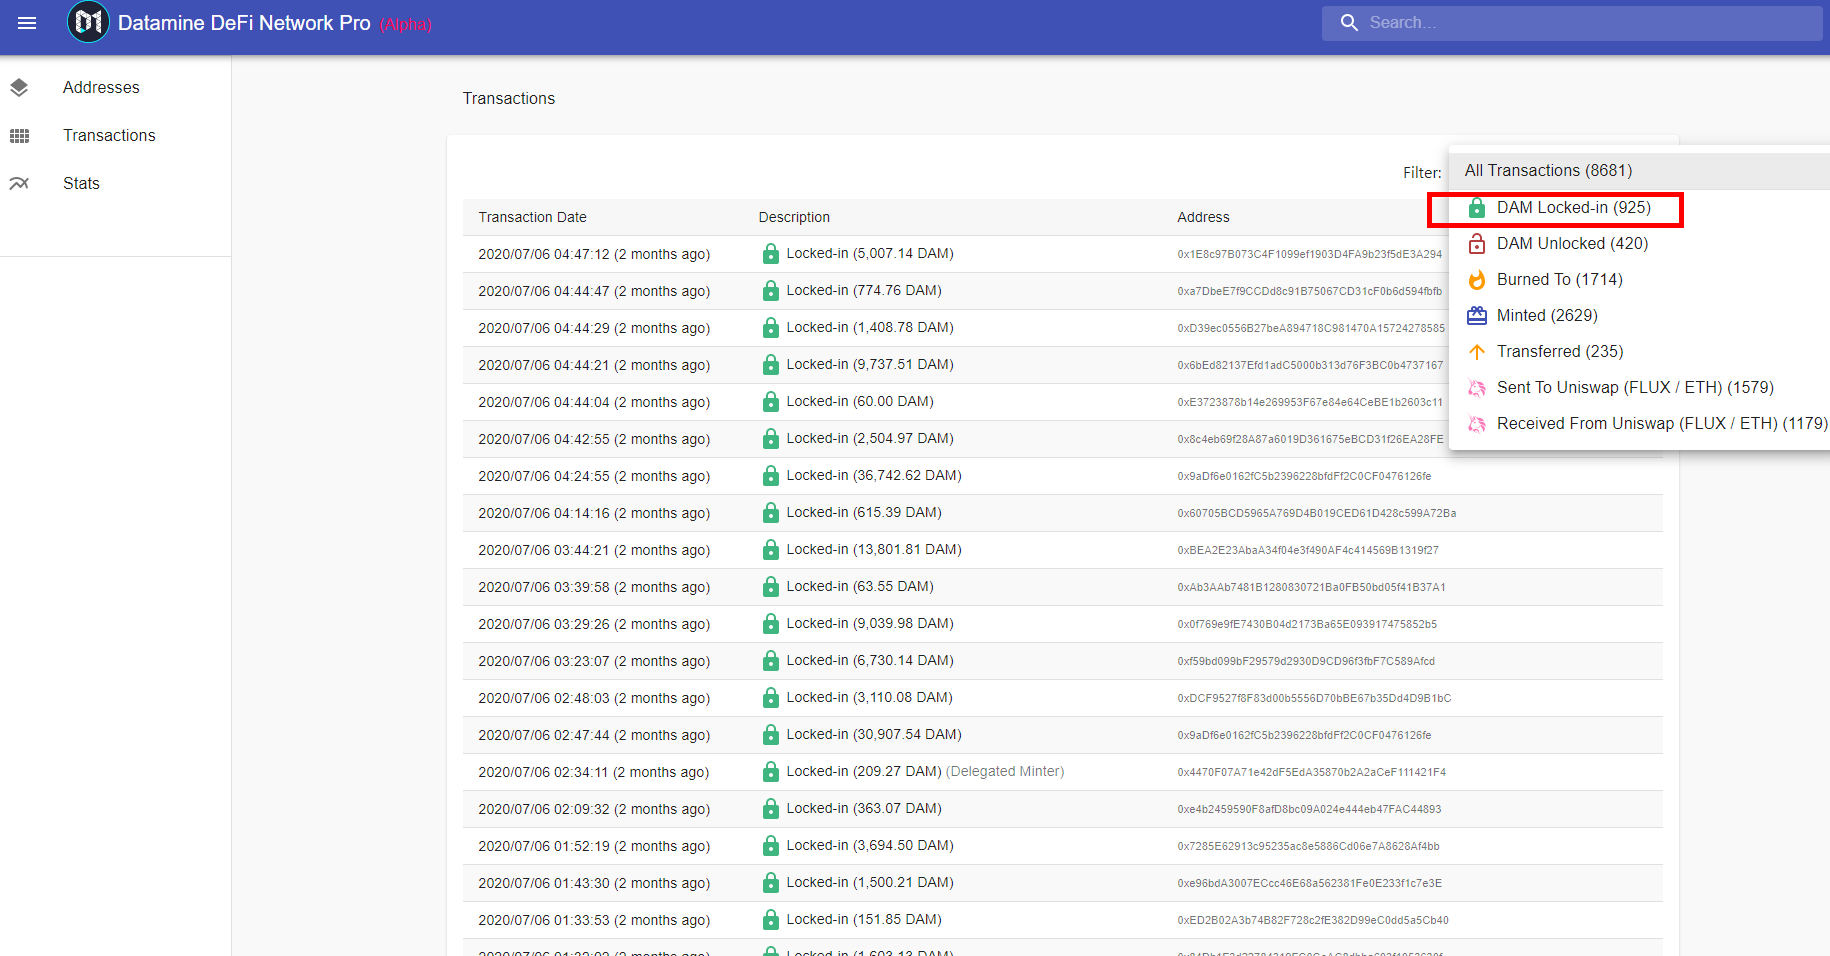The image size is (1830, 956).
Task: Click Locked-in (2,504.97 DAM) description
Action: (870, 439)
